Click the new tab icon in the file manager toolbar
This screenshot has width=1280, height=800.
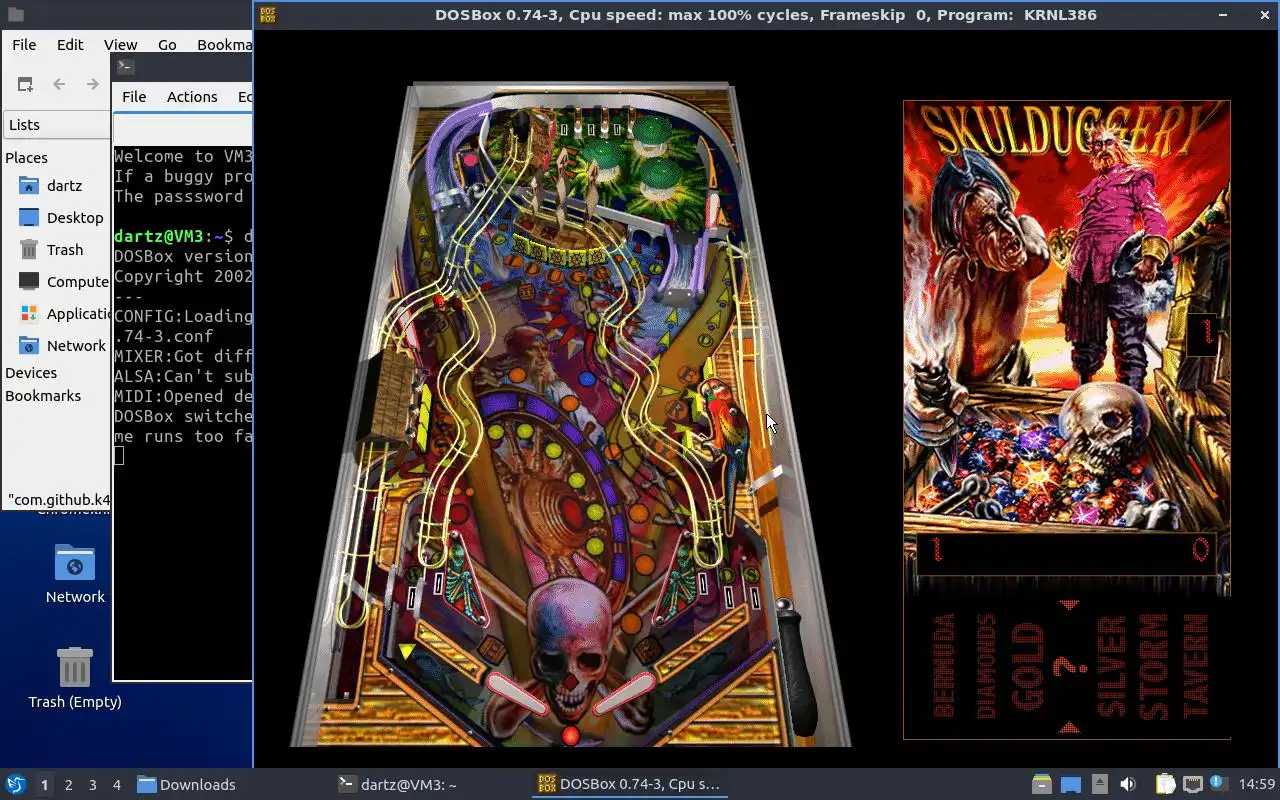coord(25,85)
